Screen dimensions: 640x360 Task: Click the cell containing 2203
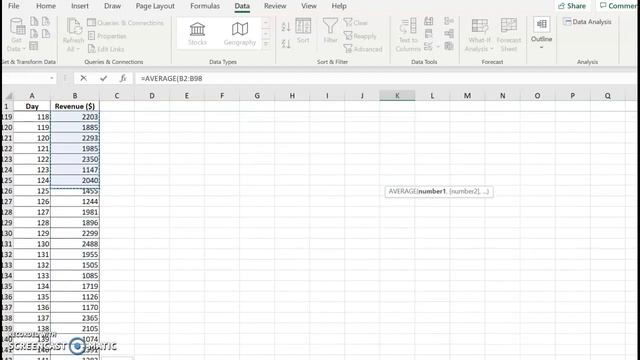point(75,117)
